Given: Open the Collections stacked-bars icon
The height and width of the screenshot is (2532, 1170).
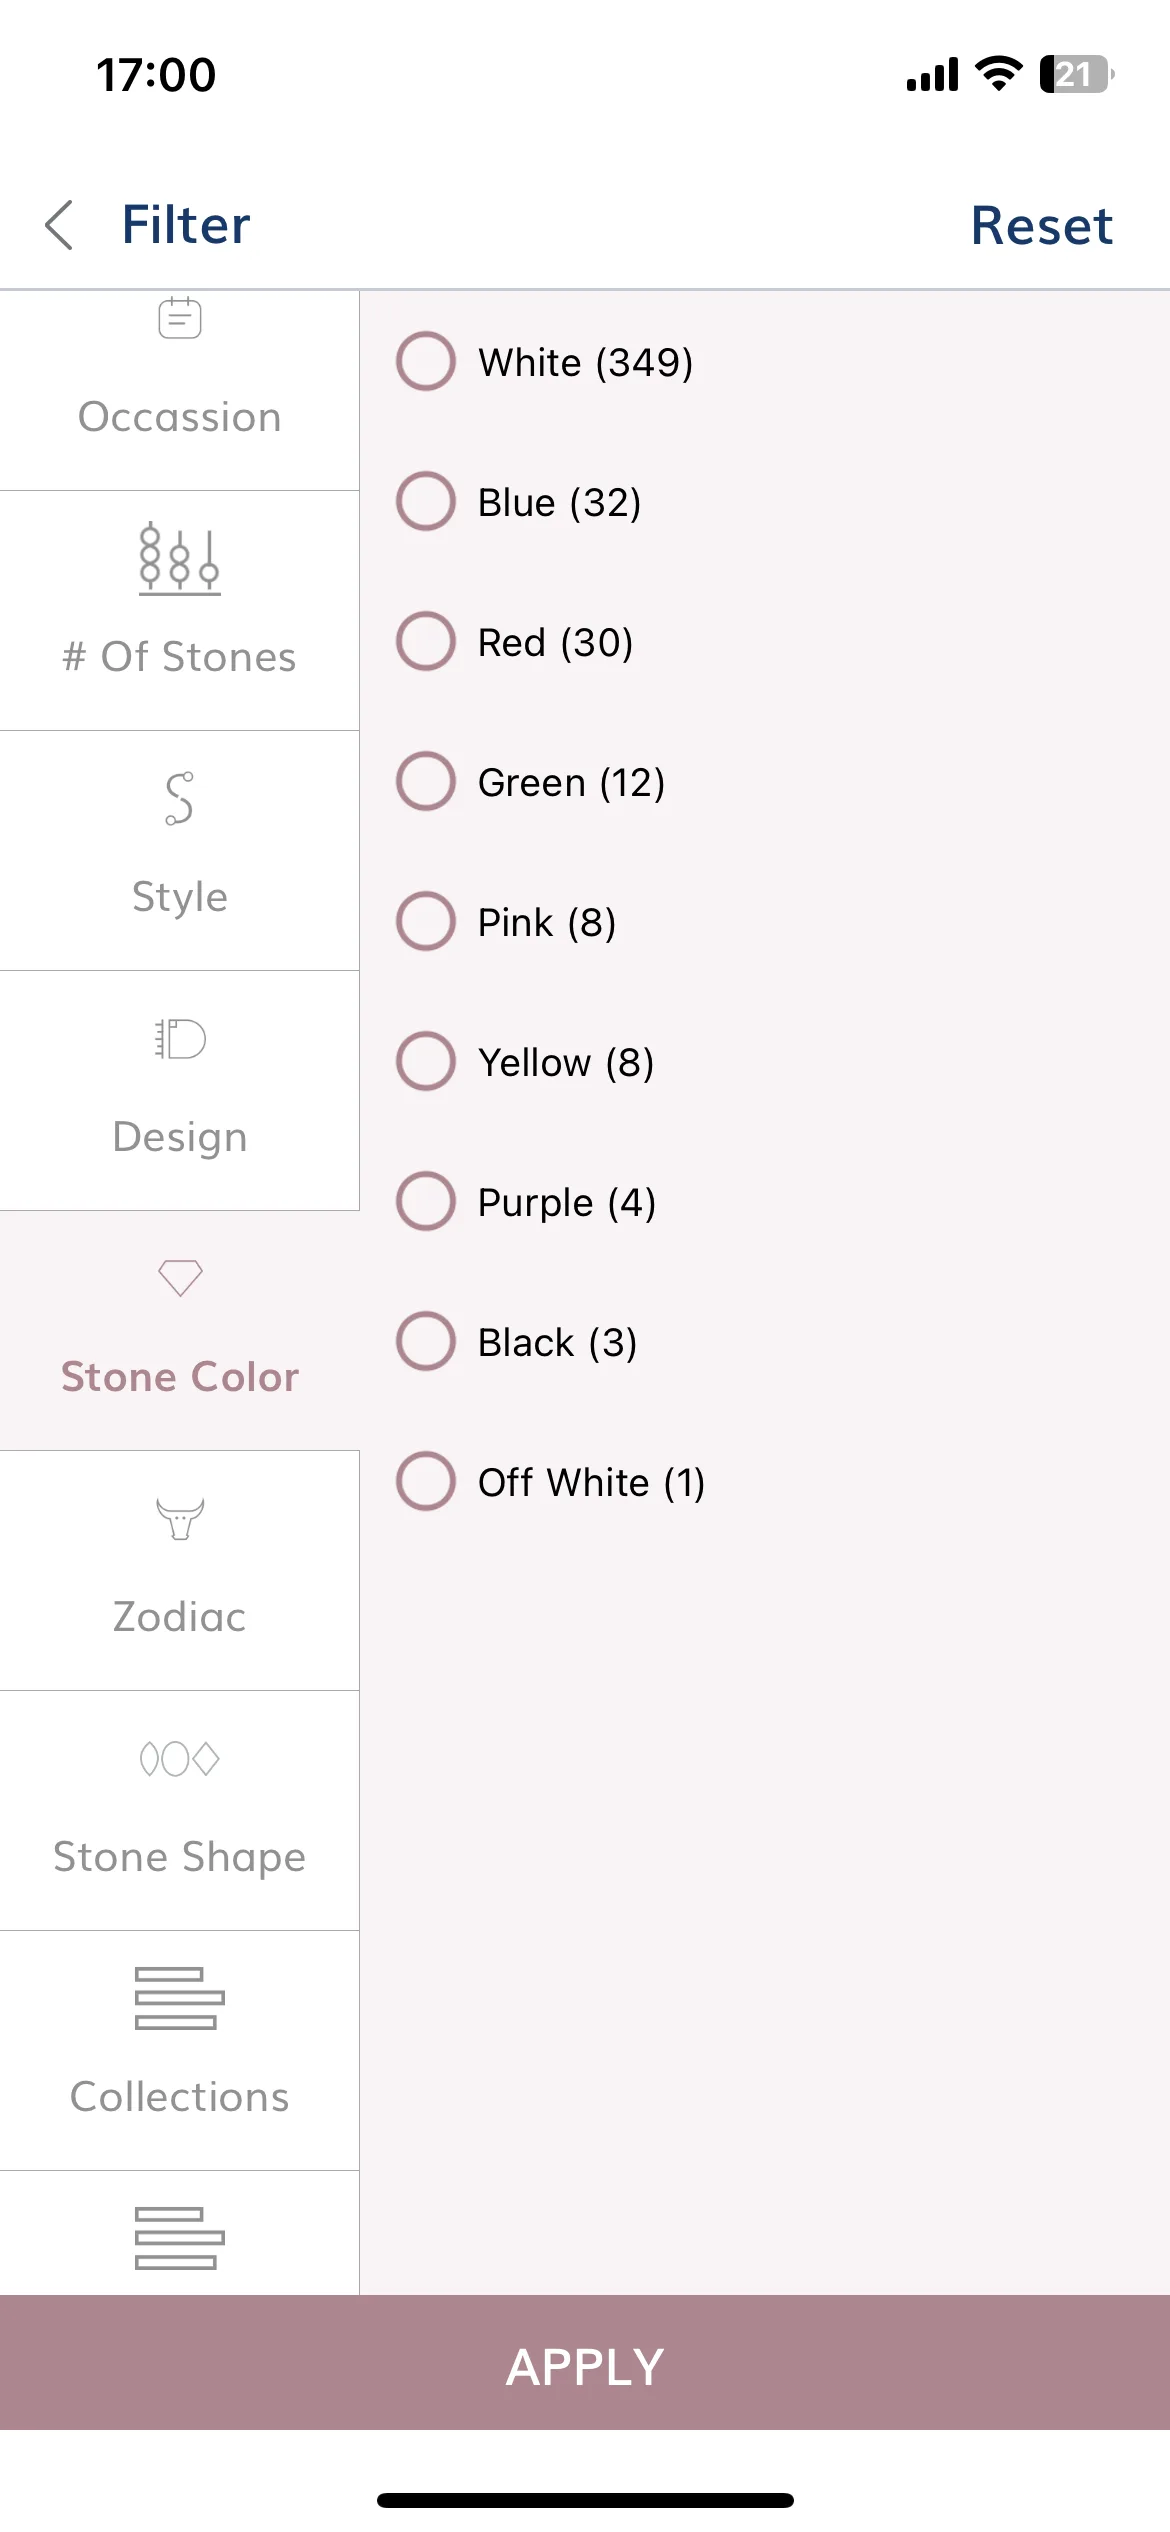Looking at the screenshot, I should click(180, 1998).
